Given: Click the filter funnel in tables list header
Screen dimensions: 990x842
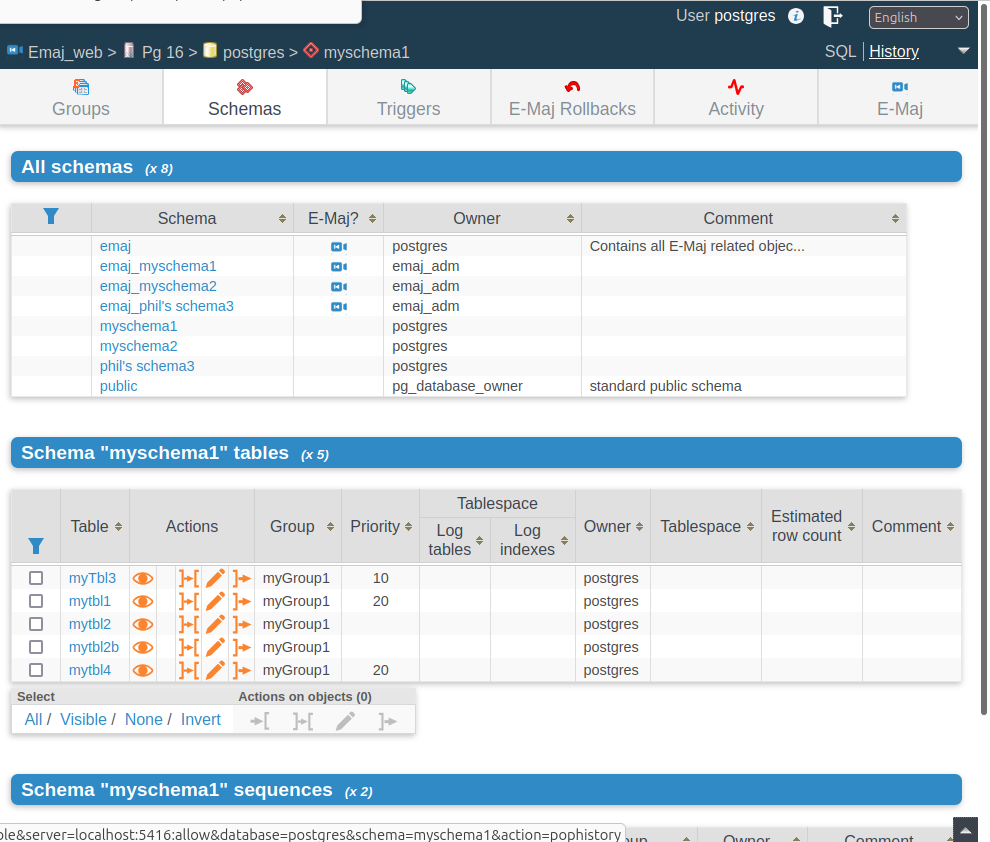Looking at the screenshot, I should 36,546.
